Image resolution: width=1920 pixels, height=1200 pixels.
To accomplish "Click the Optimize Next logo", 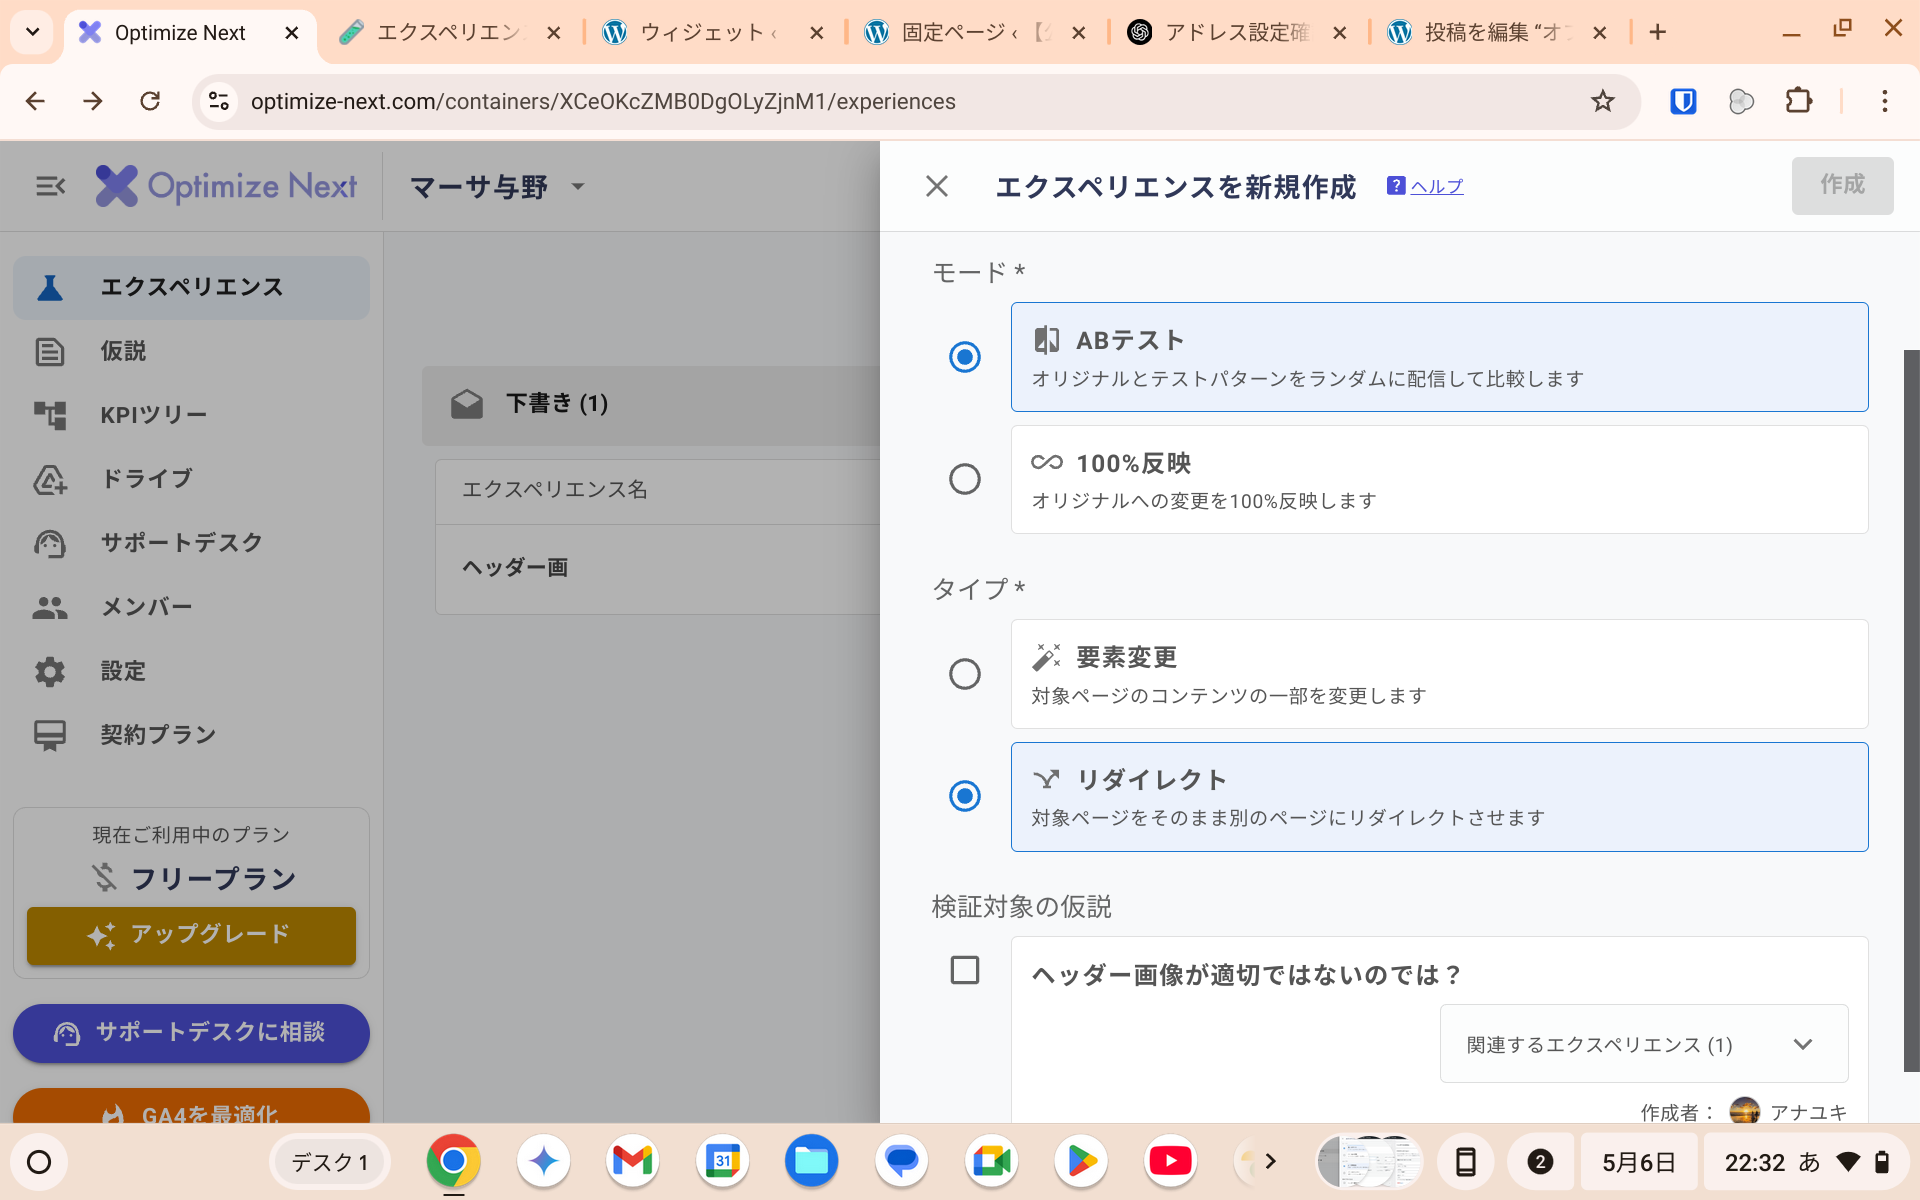I will (x=226, y=186).
